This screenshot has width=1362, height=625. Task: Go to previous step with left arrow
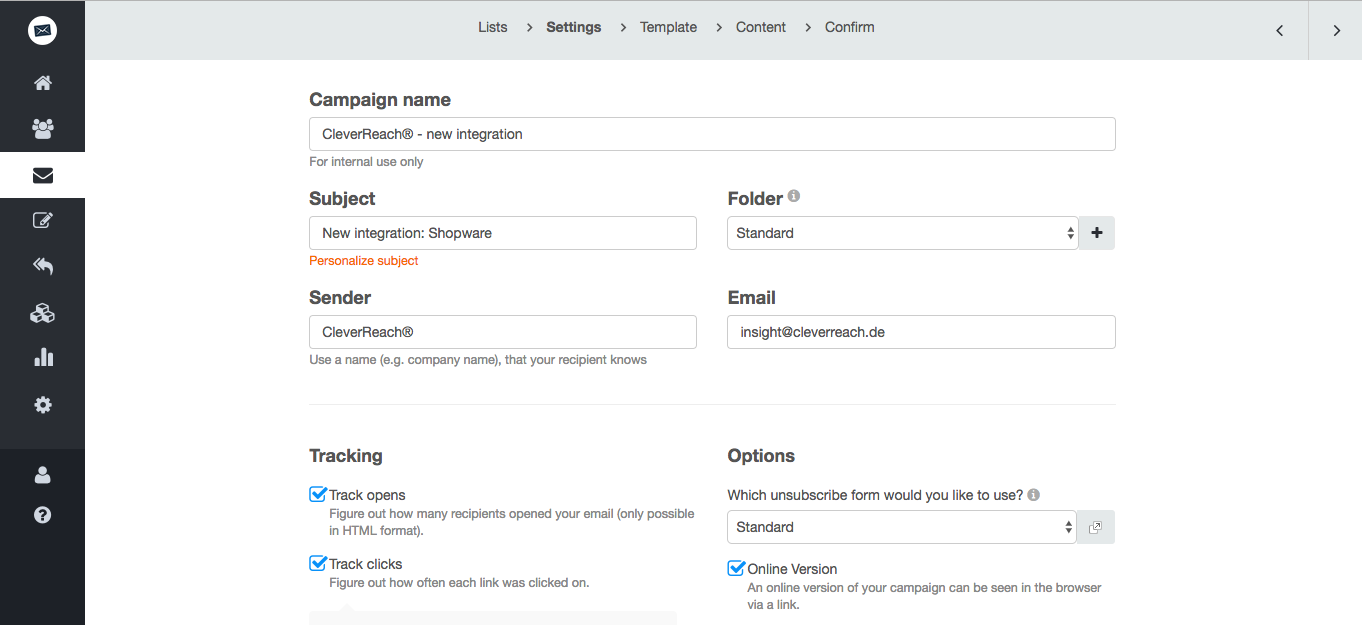[1279, 31]
